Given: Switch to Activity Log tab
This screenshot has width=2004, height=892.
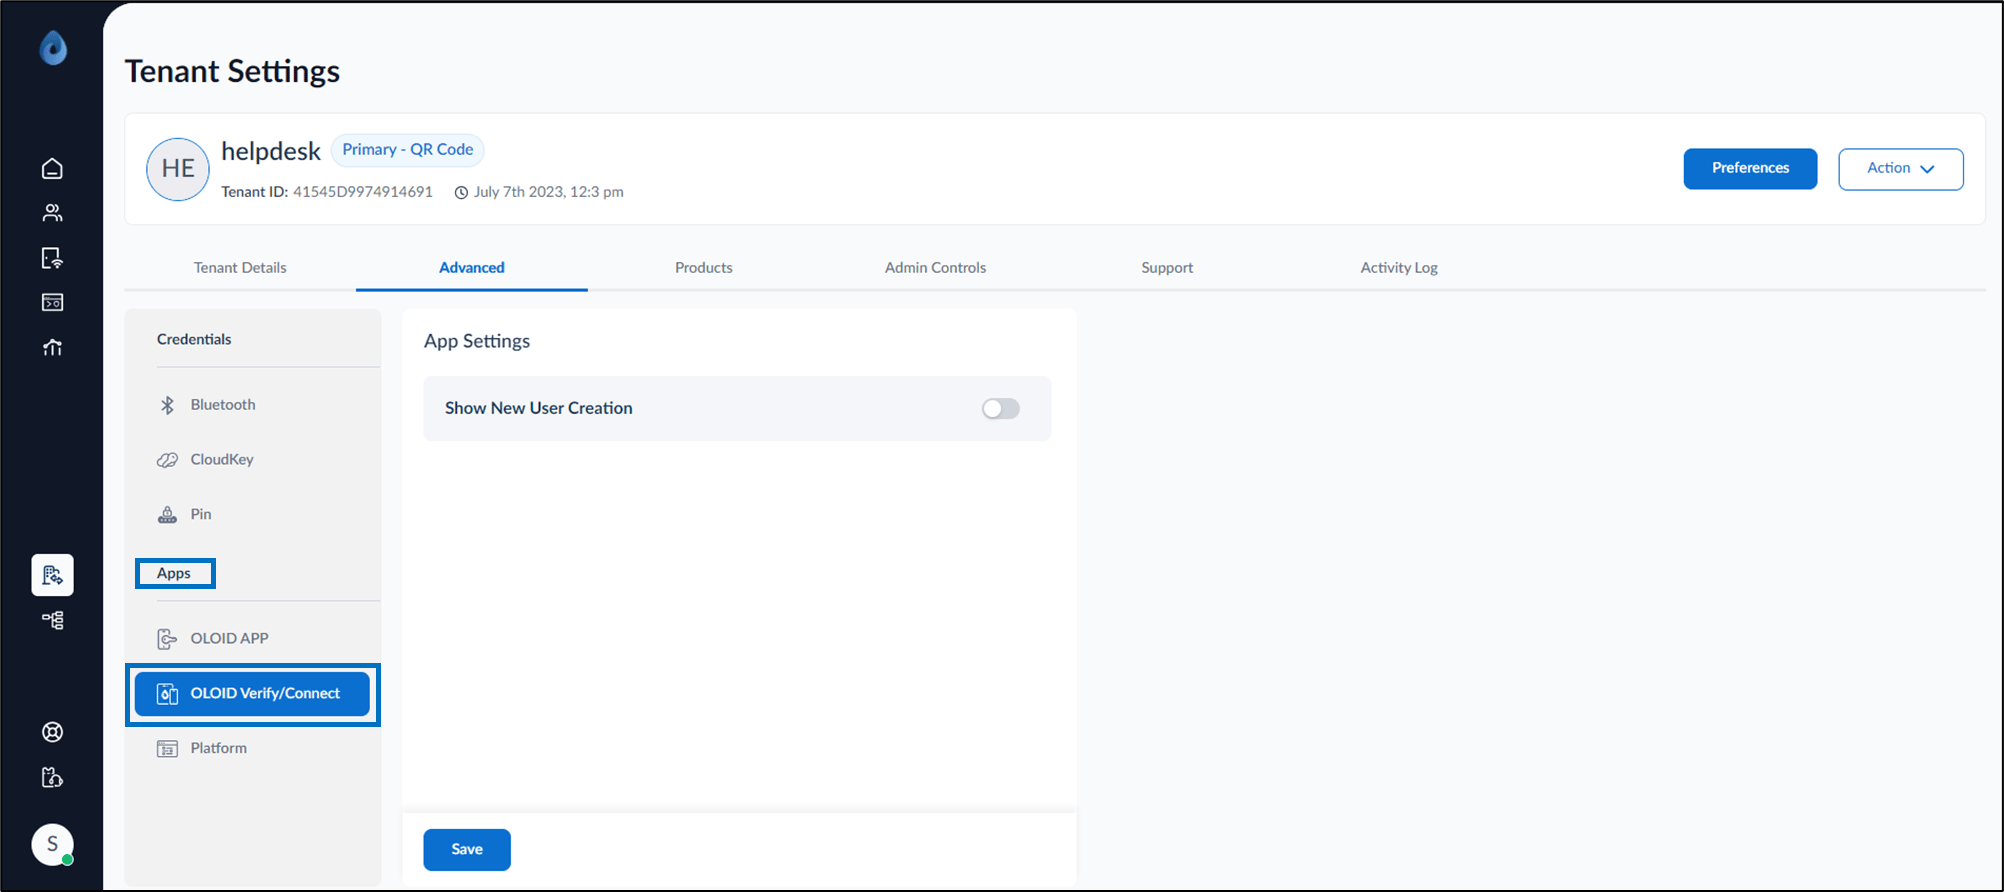Looking at the screenshot, I should tap(1399, 268).
